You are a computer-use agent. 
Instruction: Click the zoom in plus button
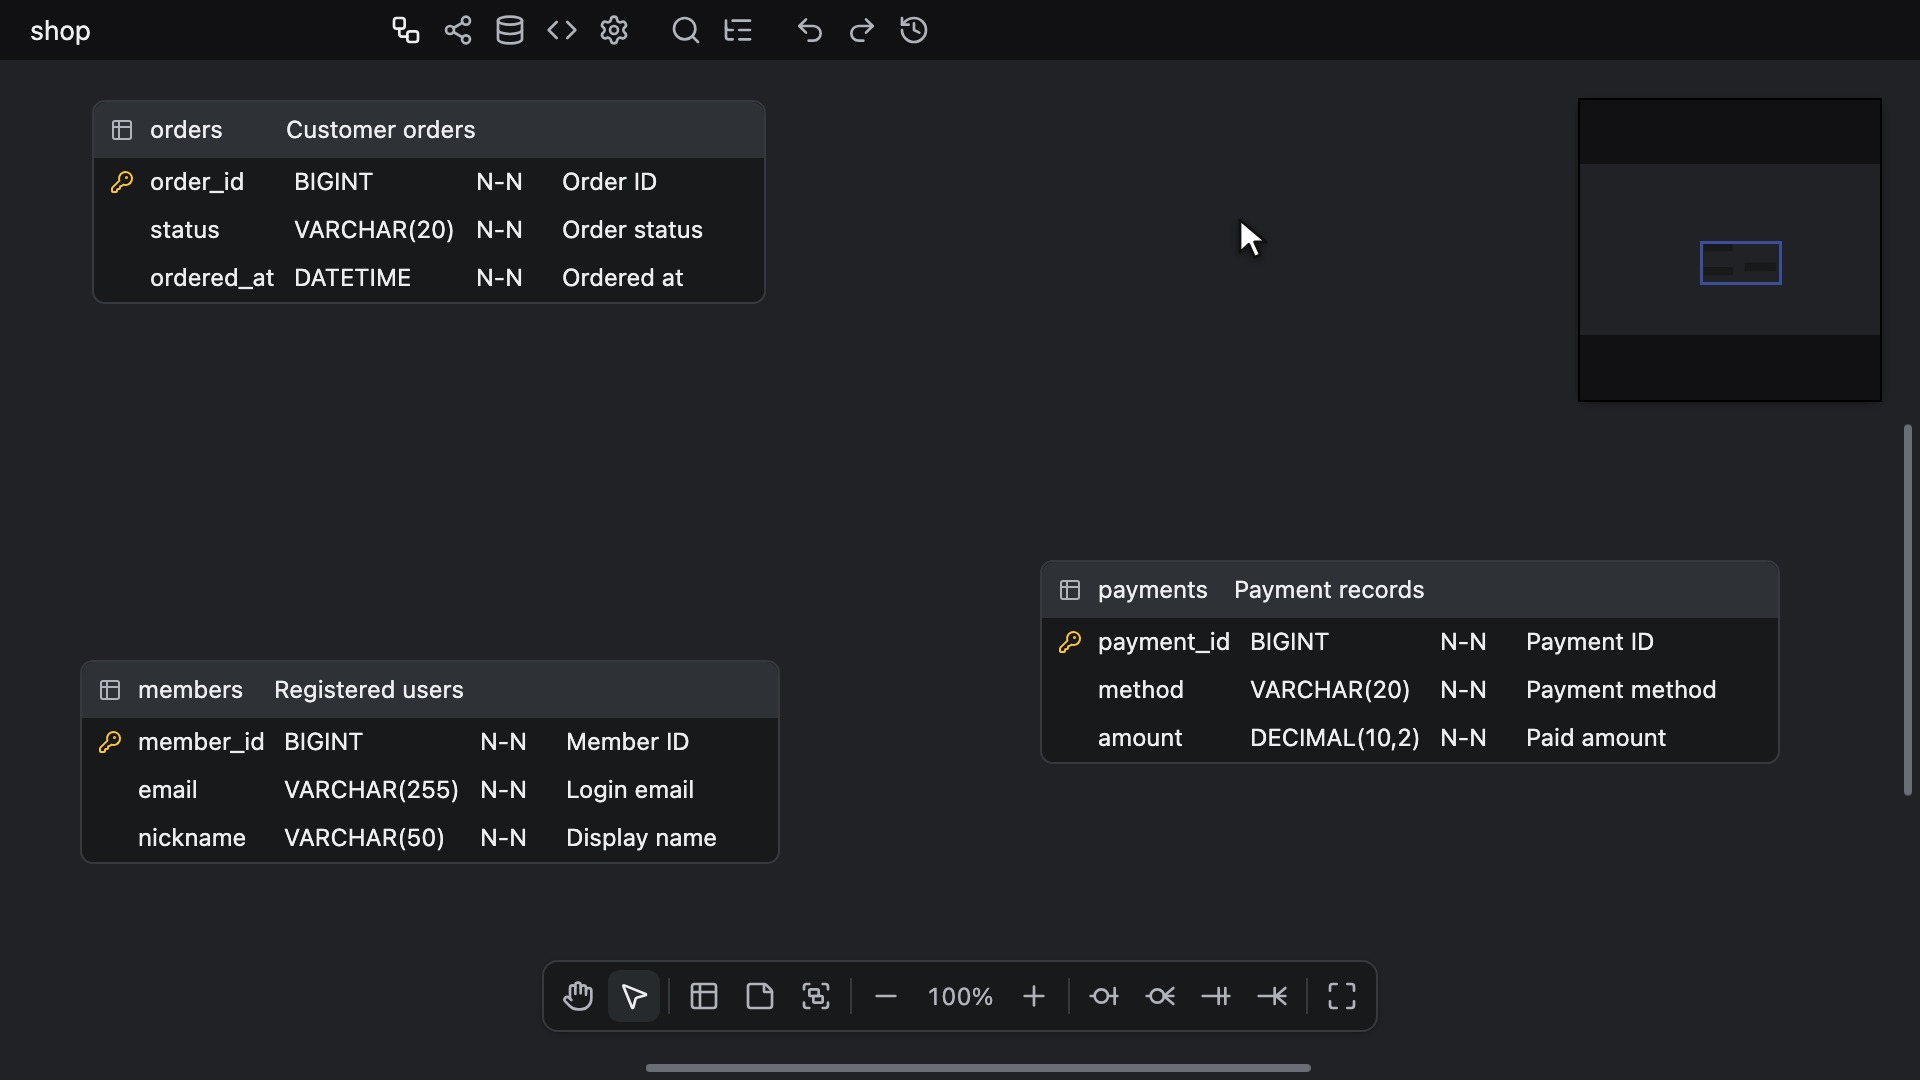[x=1034, y=996]
